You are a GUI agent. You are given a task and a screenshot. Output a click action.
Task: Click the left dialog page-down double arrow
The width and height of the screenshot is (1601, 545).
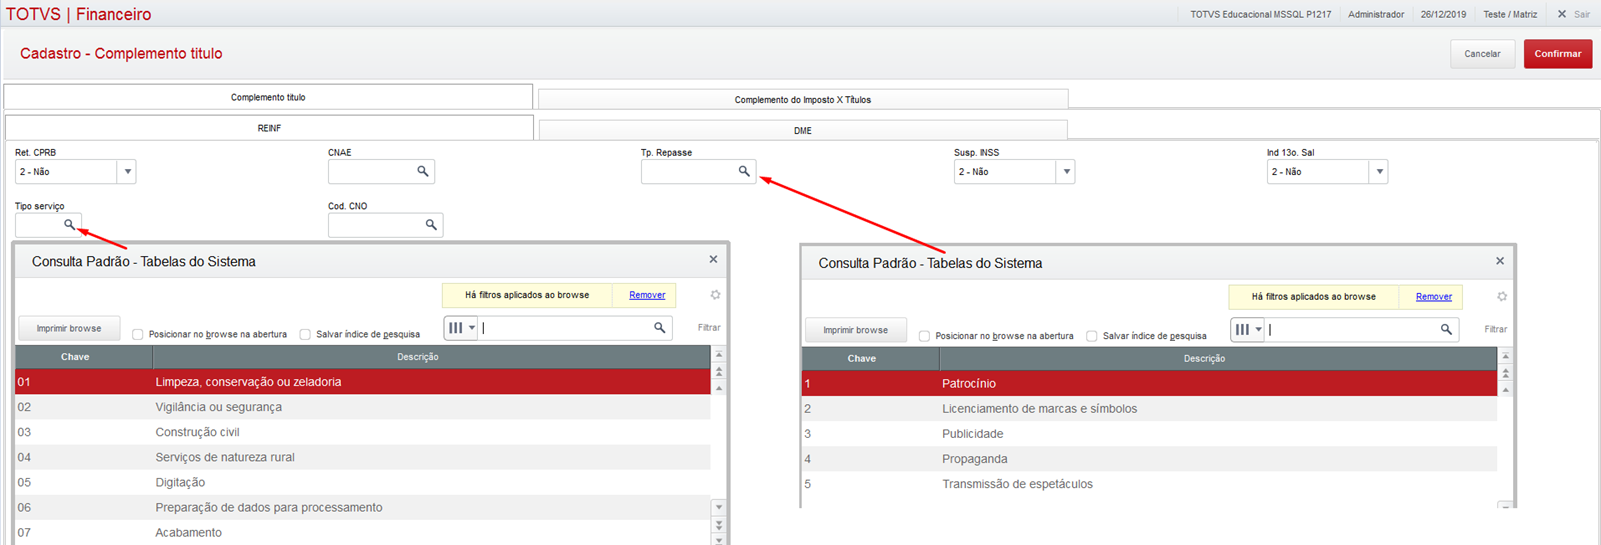pyautogui.click(x=719, y=525)
